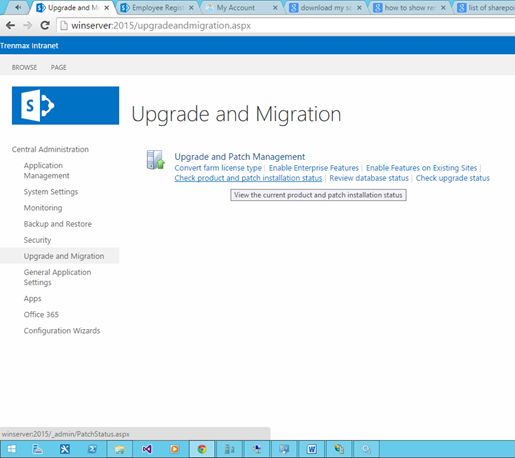Open General Application Settings in the sidebar

(57, 277)
